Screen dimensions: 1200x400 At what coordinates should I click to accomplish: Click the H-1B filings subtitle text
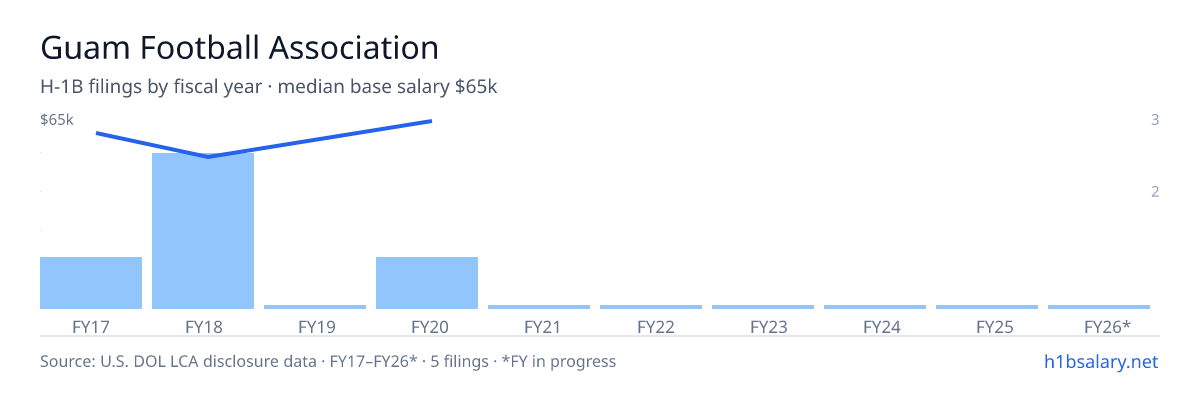point(269,87)
